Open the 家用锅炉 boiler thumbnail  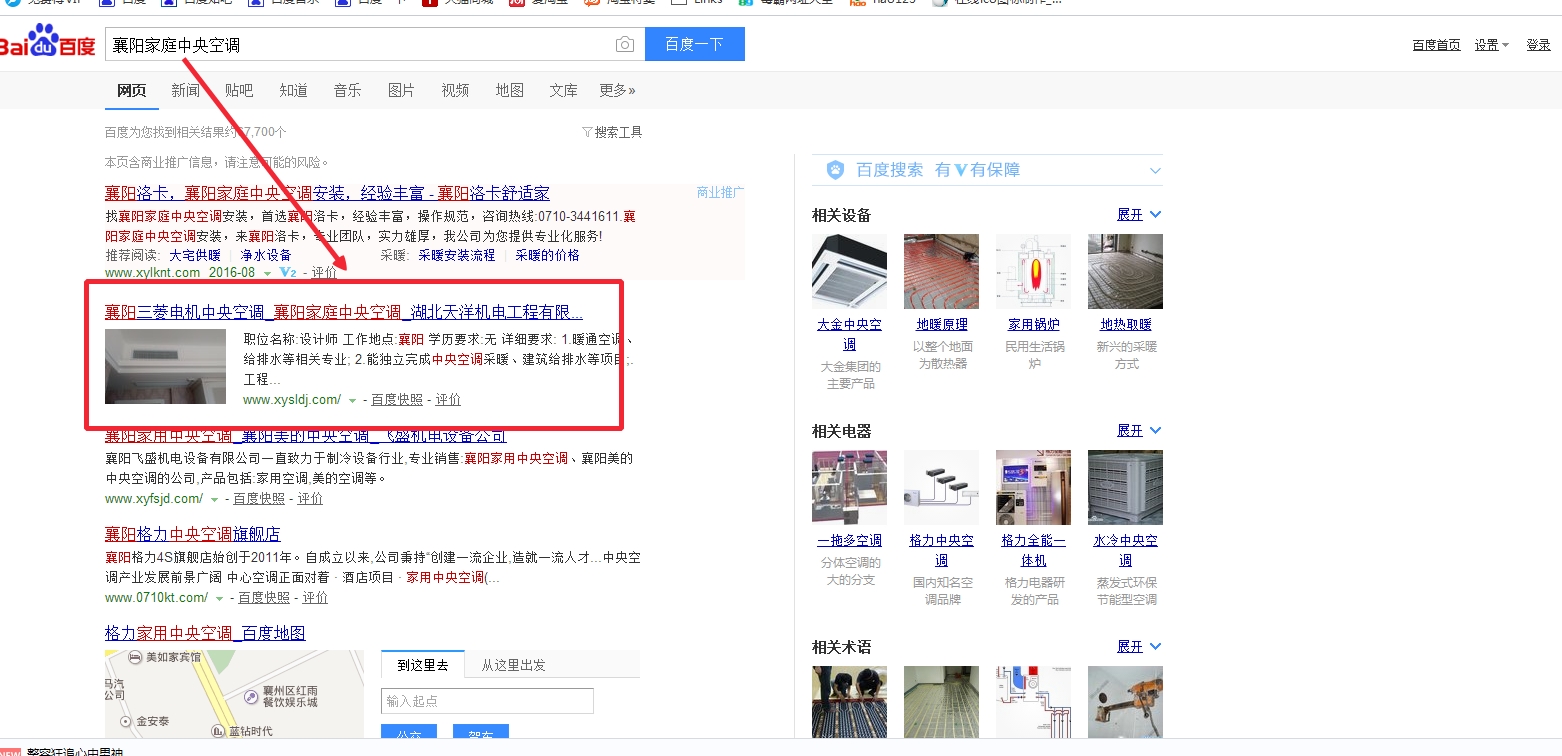point(1033,271)
